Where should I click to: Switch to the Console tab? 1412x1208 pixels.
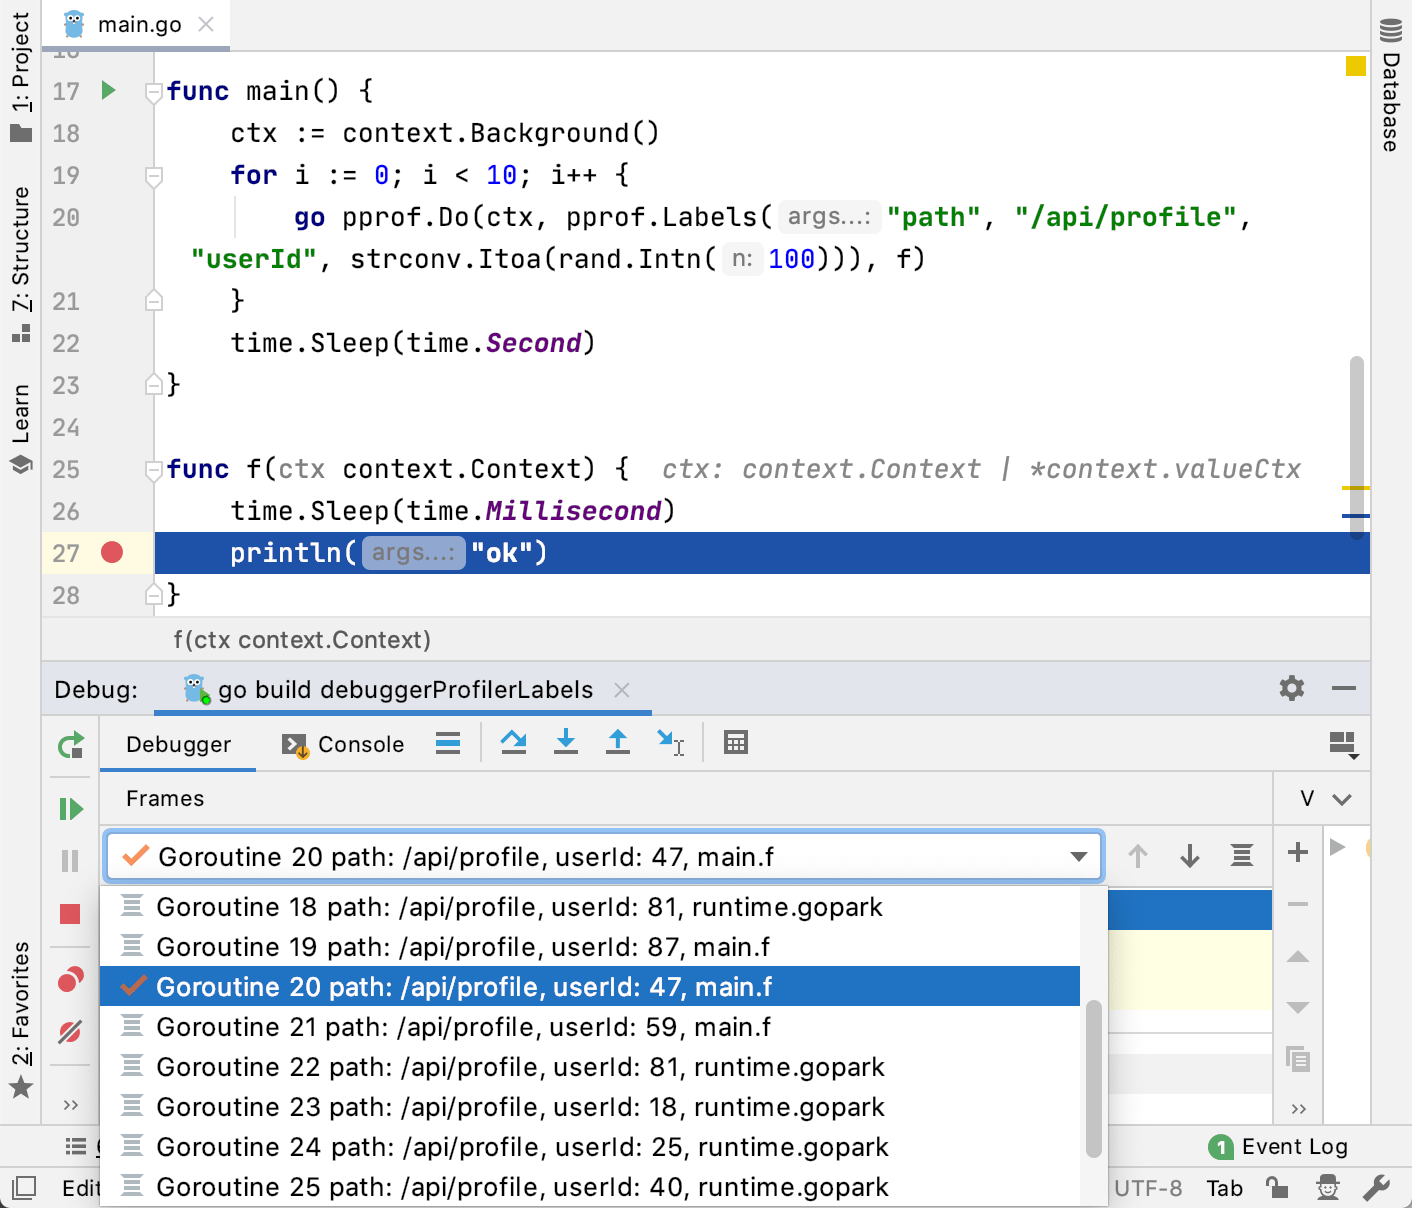pos(343,745)
